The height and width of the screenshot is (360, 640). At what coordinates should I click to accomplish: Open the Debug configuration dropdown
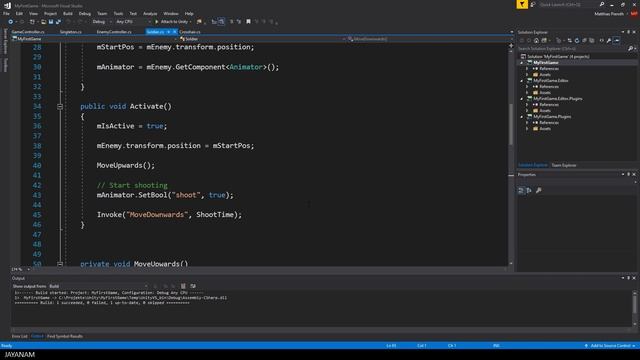click(x=101, y=22)
